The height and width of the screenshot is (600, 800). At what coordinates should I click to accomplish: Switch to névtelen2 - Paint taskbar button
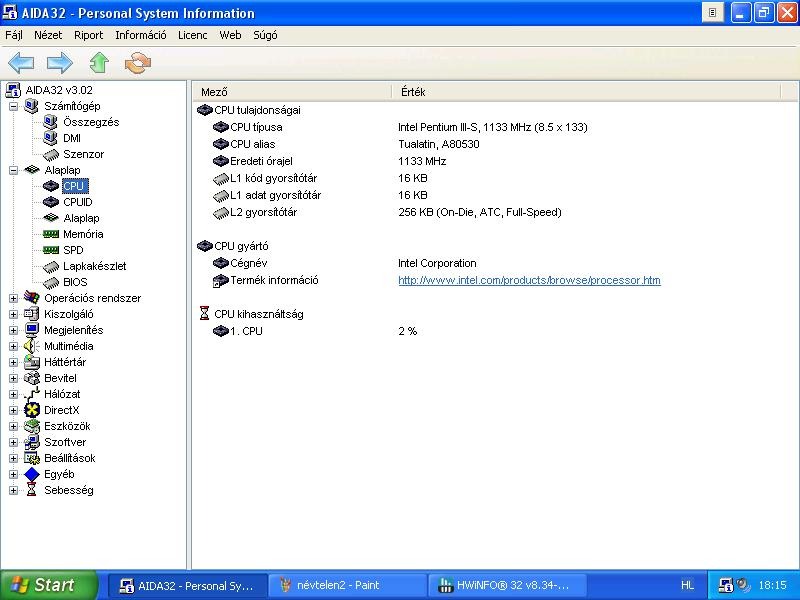(x=346, y=585)
